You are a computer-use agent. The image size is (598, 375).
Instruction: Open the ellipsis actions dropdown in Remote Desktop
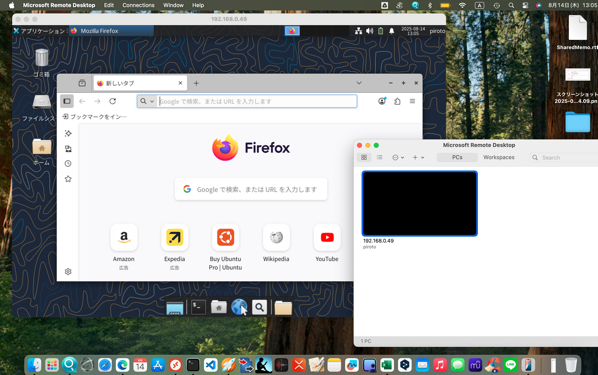[398, 157]
